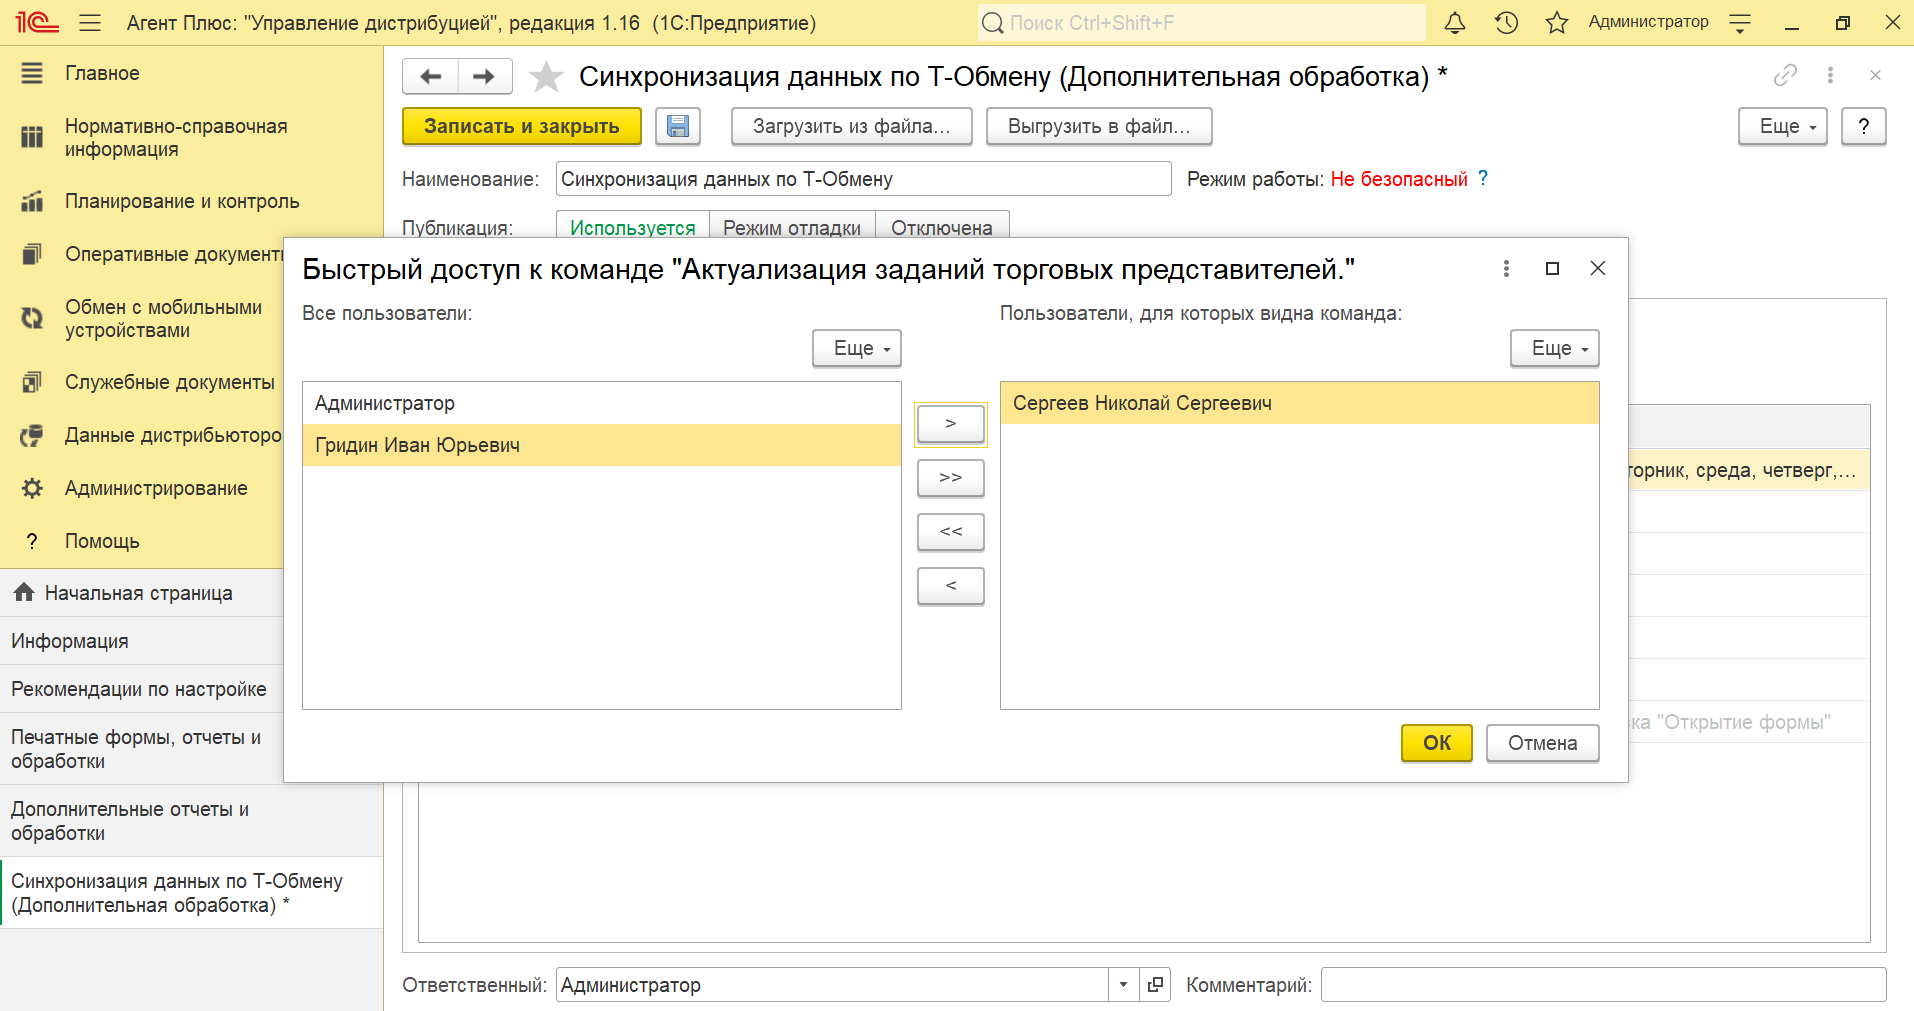Screen dimensions: 1914x1011
Task: Go forward with the right arrow
Action: click(x=485, y=76)
